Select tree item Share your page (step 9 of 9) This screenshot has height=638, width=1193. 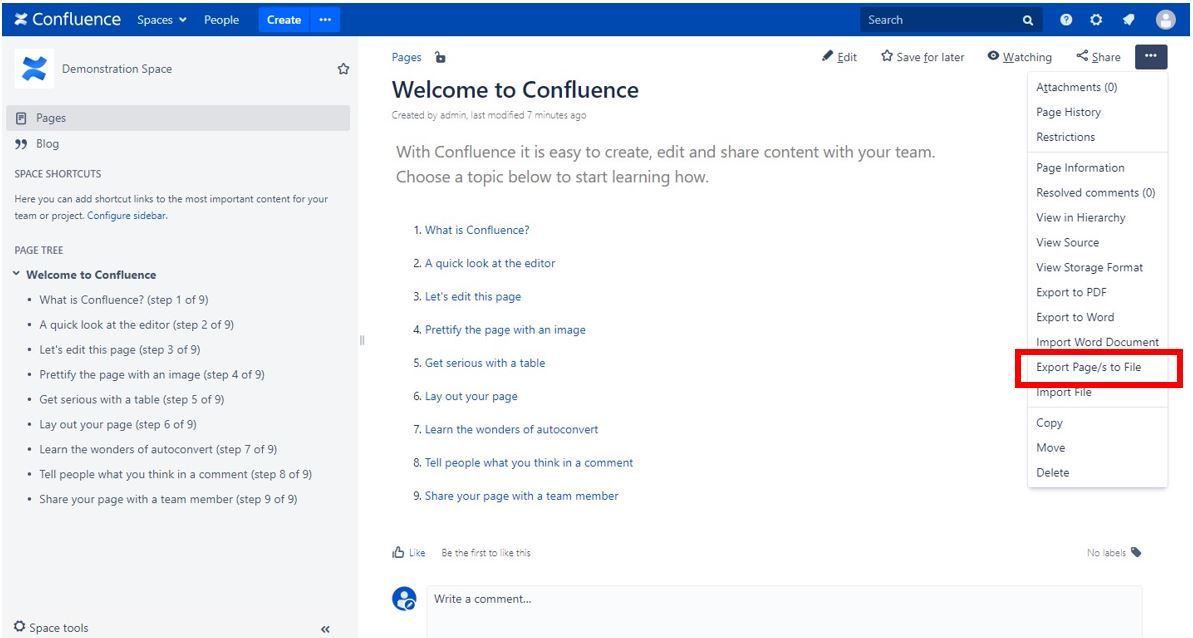point(168,499)
